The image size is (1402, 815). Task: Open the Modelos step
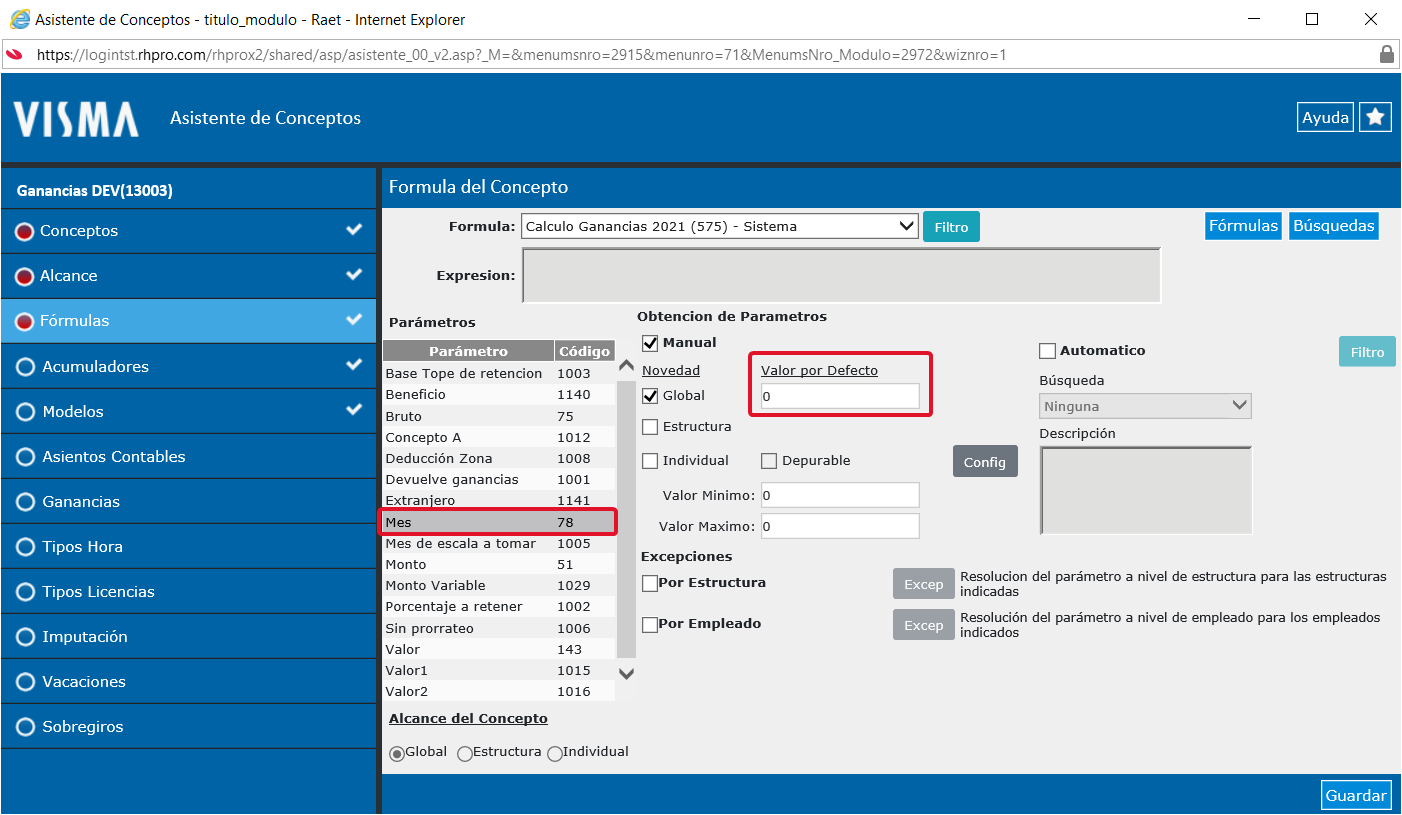(189, 411)
